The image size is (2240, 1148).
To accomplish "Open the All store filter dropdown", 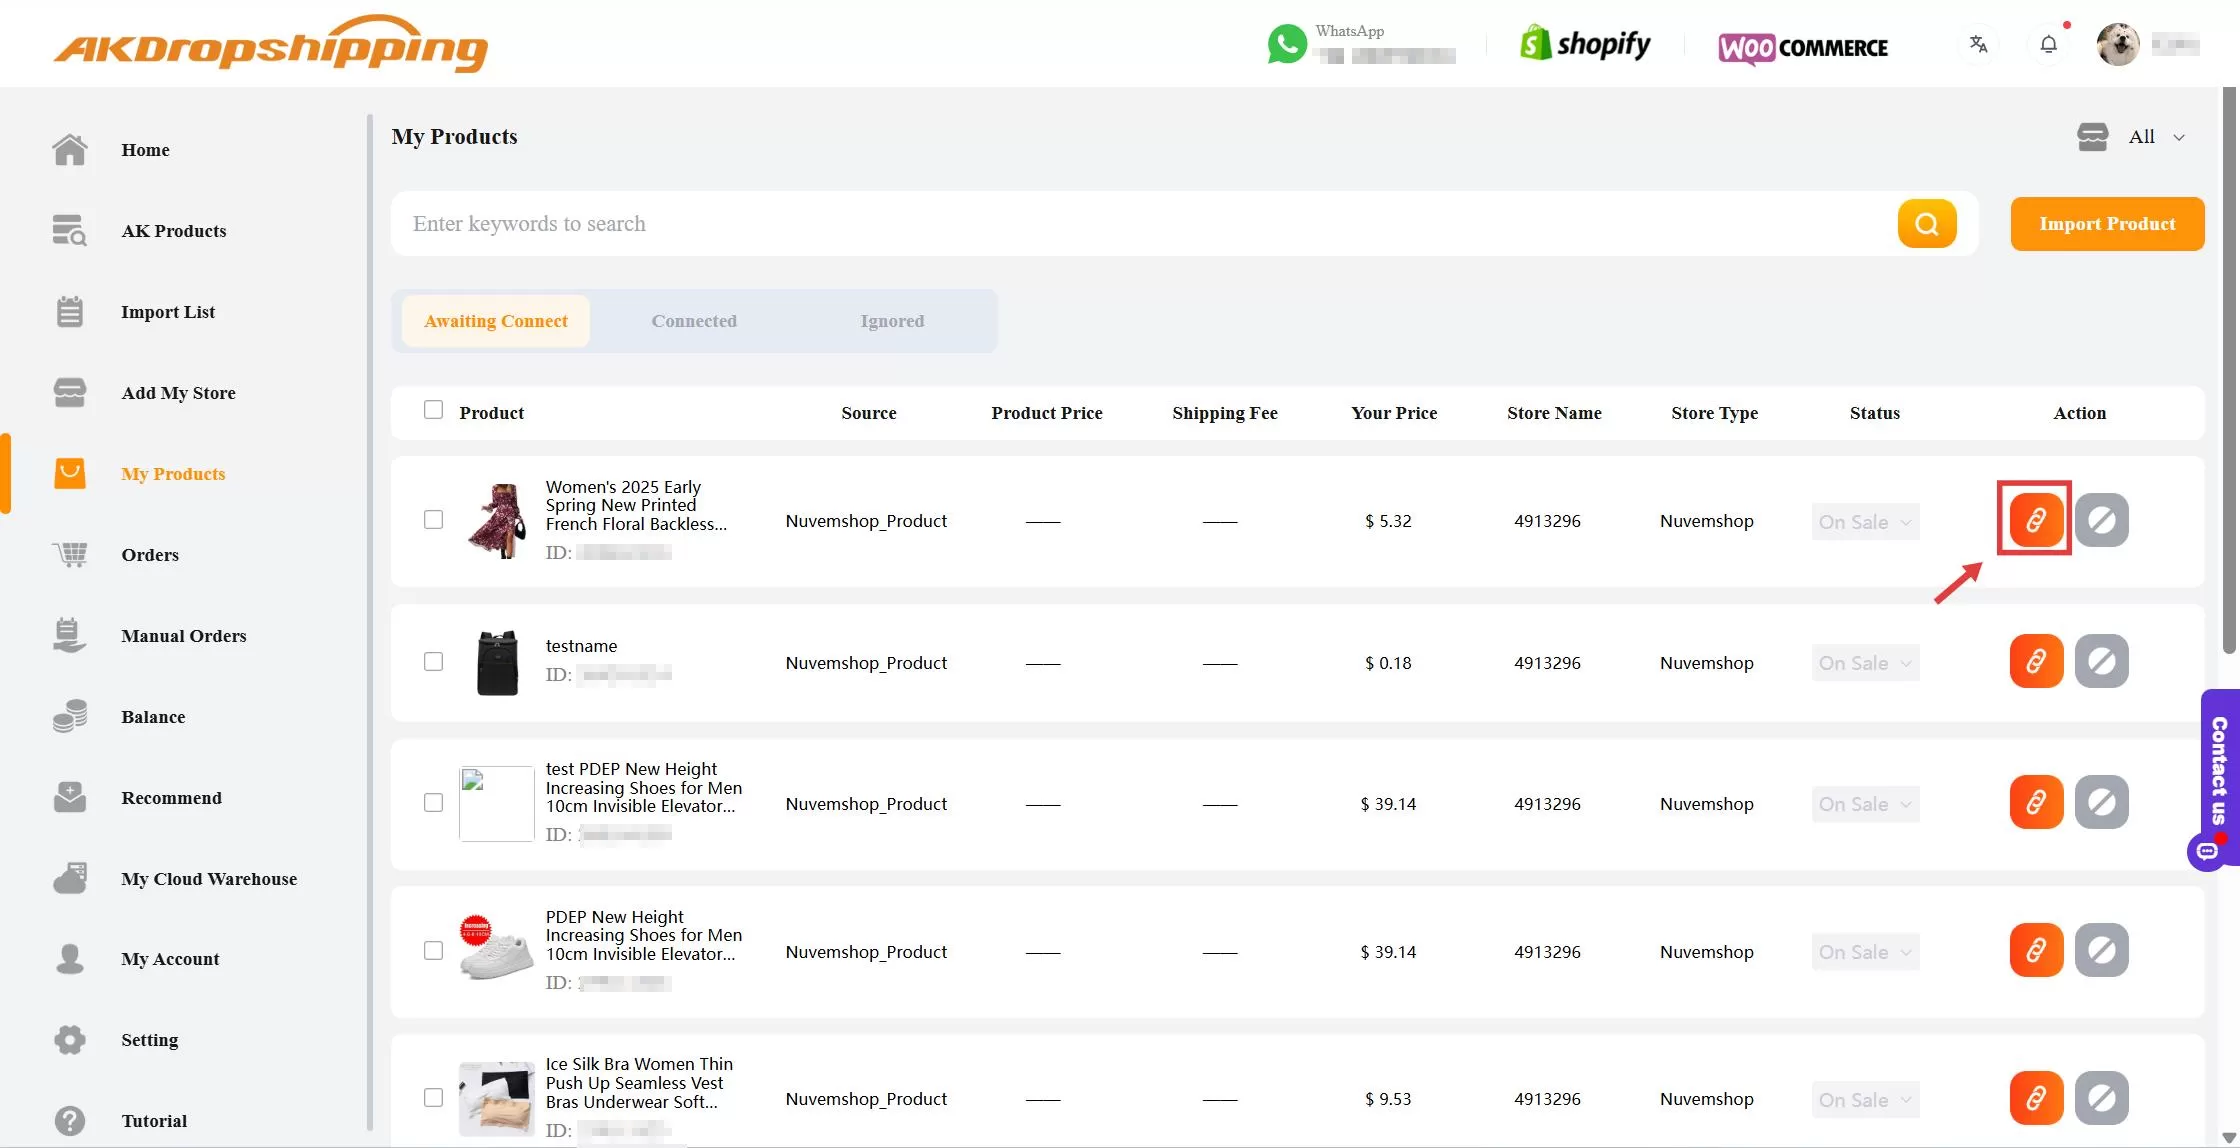I will click(x=2156, y=137).
